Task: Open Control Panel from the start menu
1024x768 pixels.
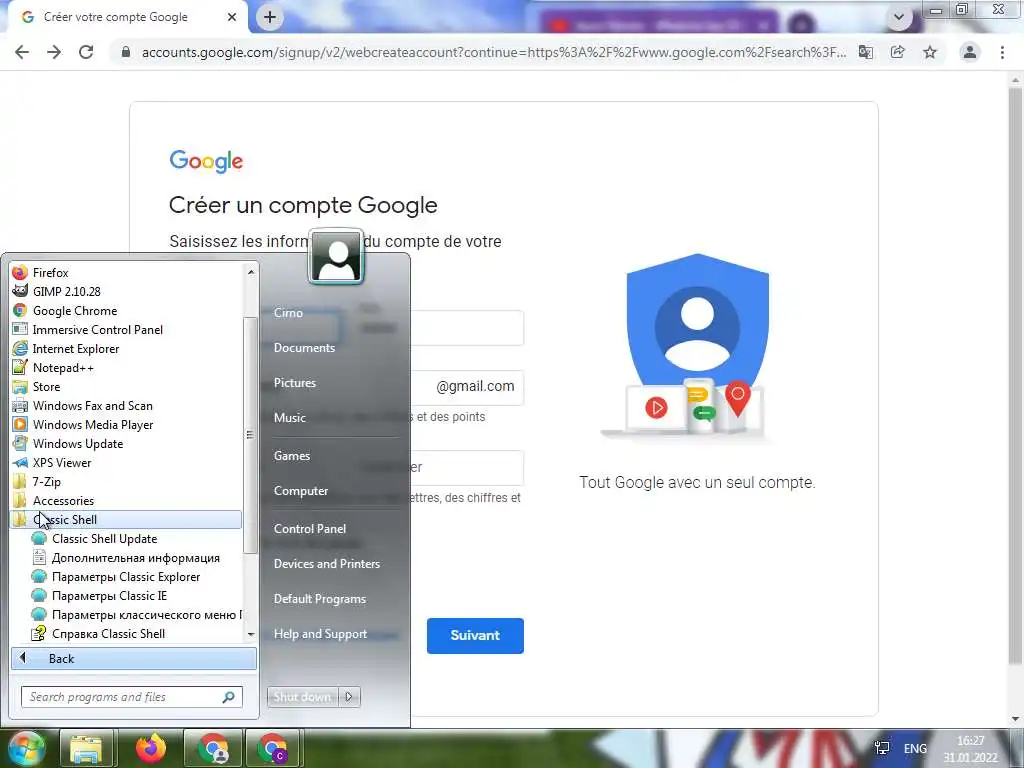Action: tap(310, 528)
